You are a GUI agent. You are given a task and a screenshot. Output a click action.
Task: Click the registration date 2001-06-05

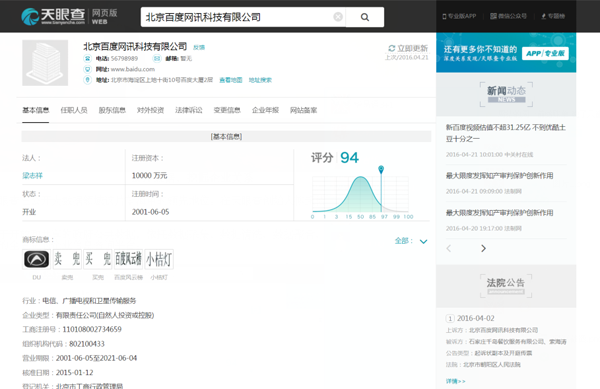(x=150, y=212)
